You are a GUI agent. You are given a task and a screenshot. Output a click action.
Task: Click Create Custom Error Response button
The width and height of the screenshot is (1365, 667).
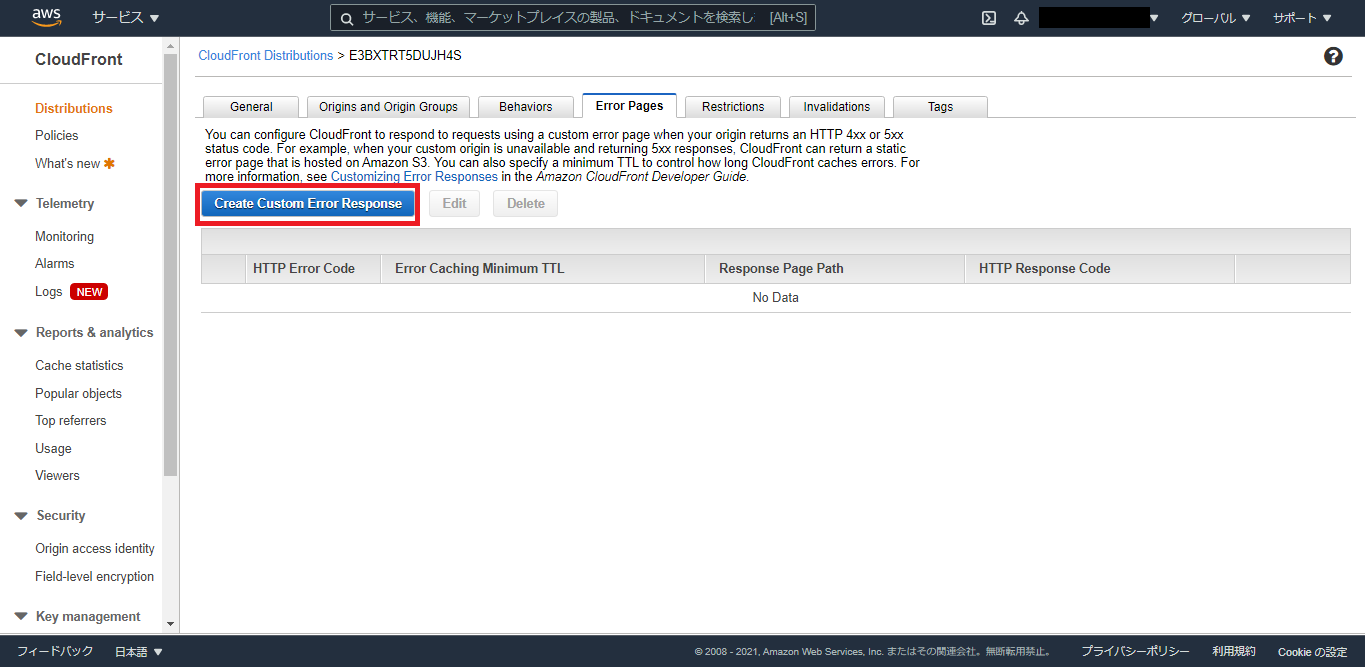point(308,203)
